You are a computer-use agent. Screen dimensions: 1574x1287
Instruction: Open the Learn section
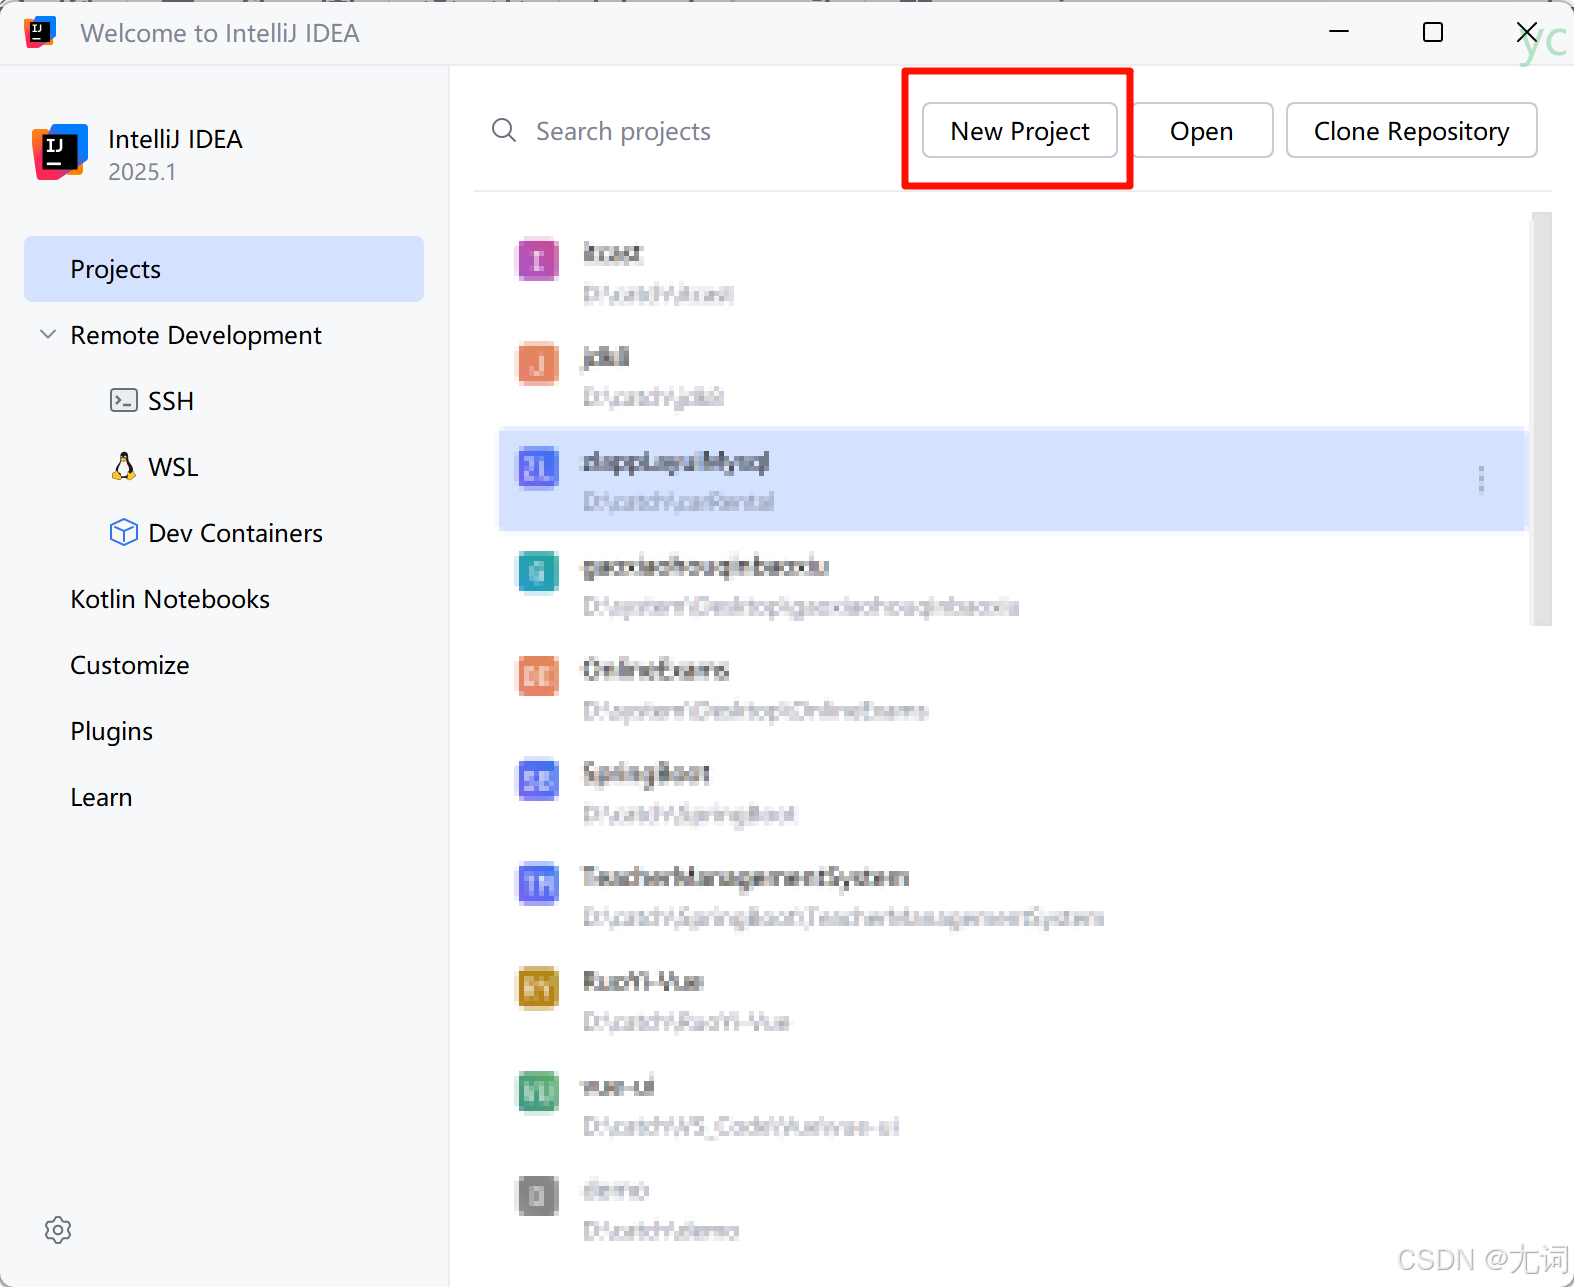point(101,797)
